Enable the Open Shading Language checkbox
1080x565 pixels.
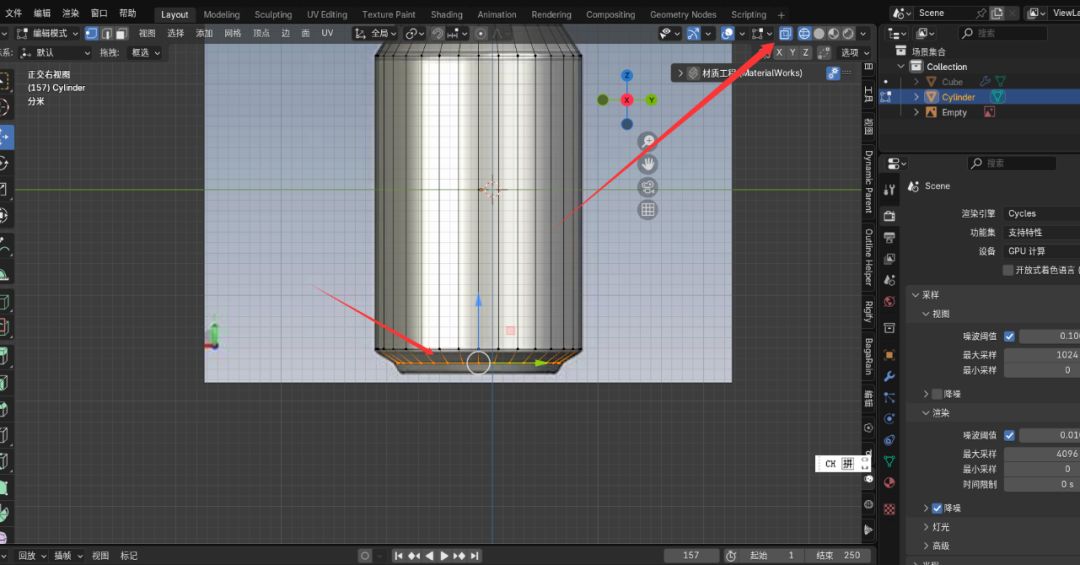(x=1008, y=270)
